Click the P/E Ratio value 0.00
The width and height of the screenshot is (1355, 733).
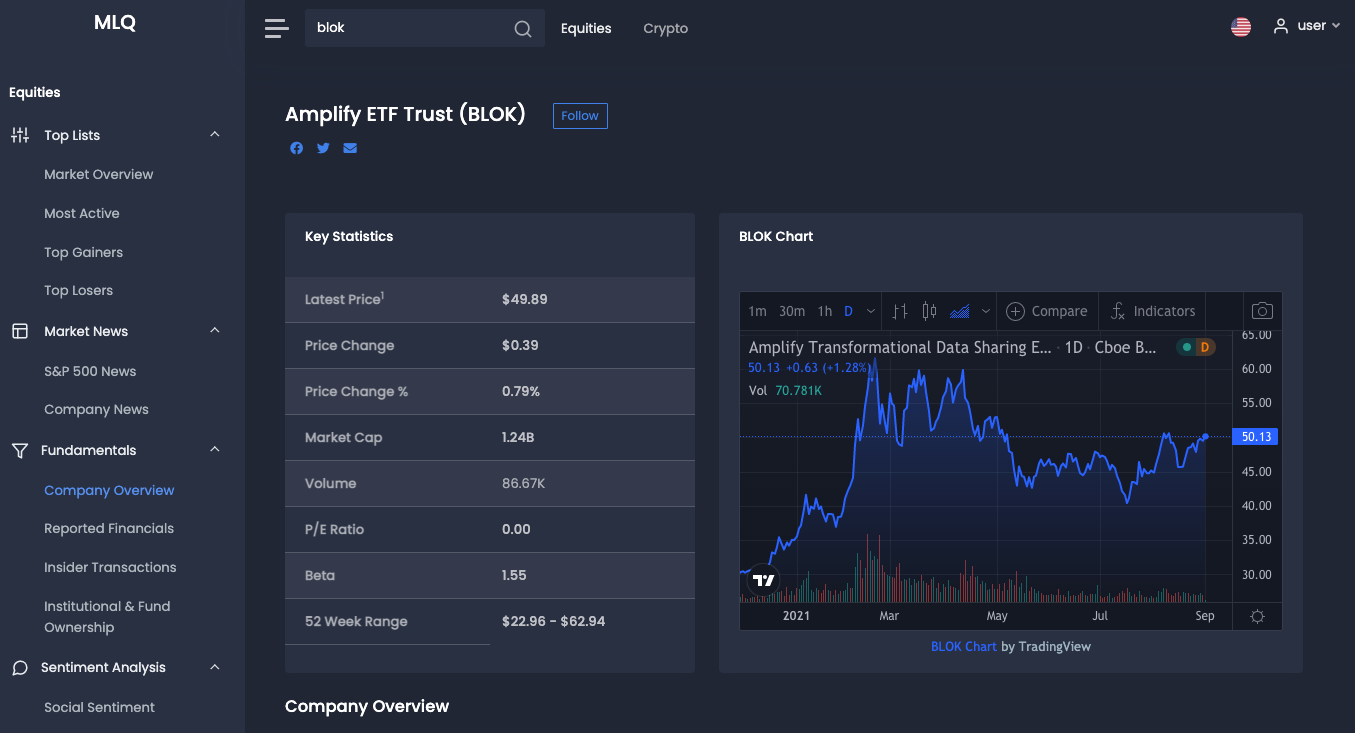[x=516, y=529]
